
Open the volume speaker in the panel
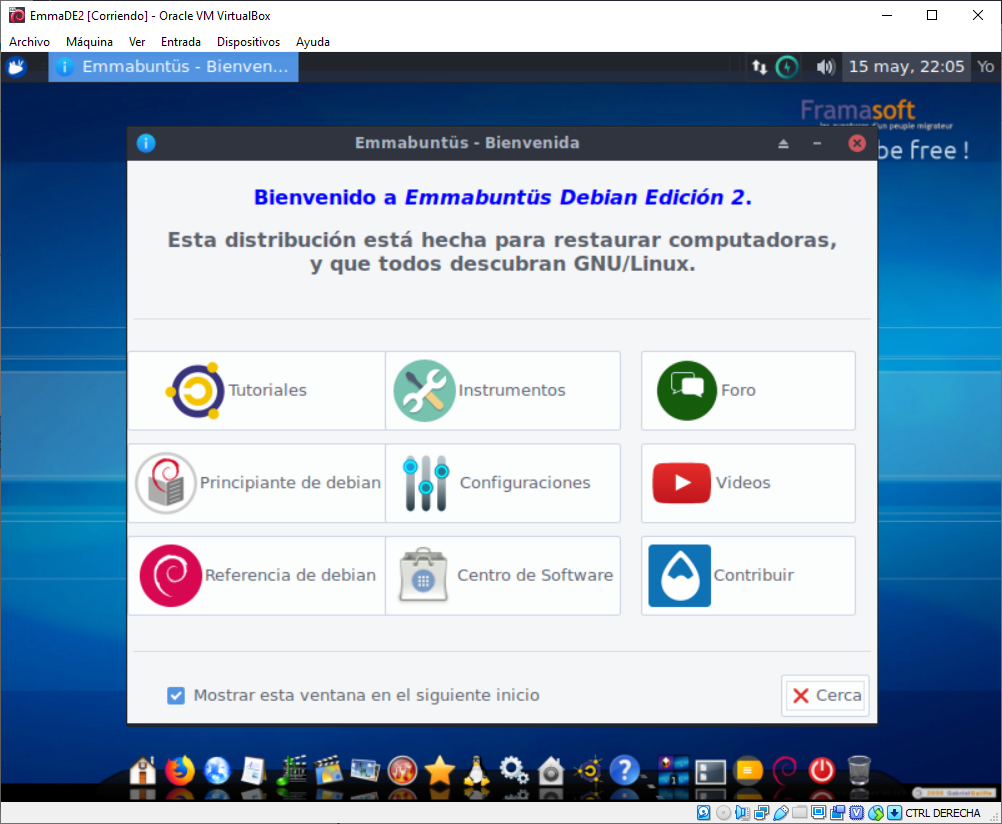click(825, 67)
